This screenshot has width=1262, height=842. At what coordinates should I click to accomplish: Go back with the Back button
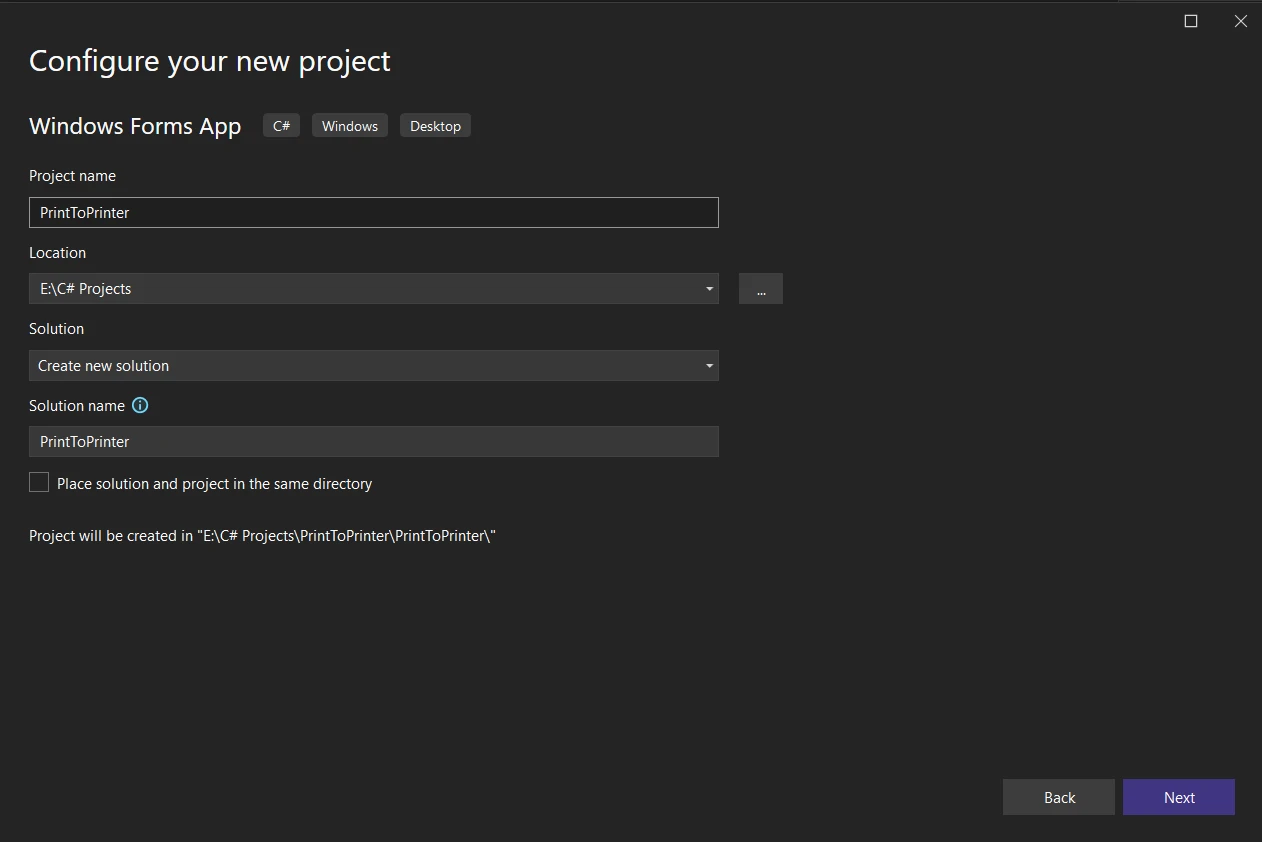coord(1058,797)
